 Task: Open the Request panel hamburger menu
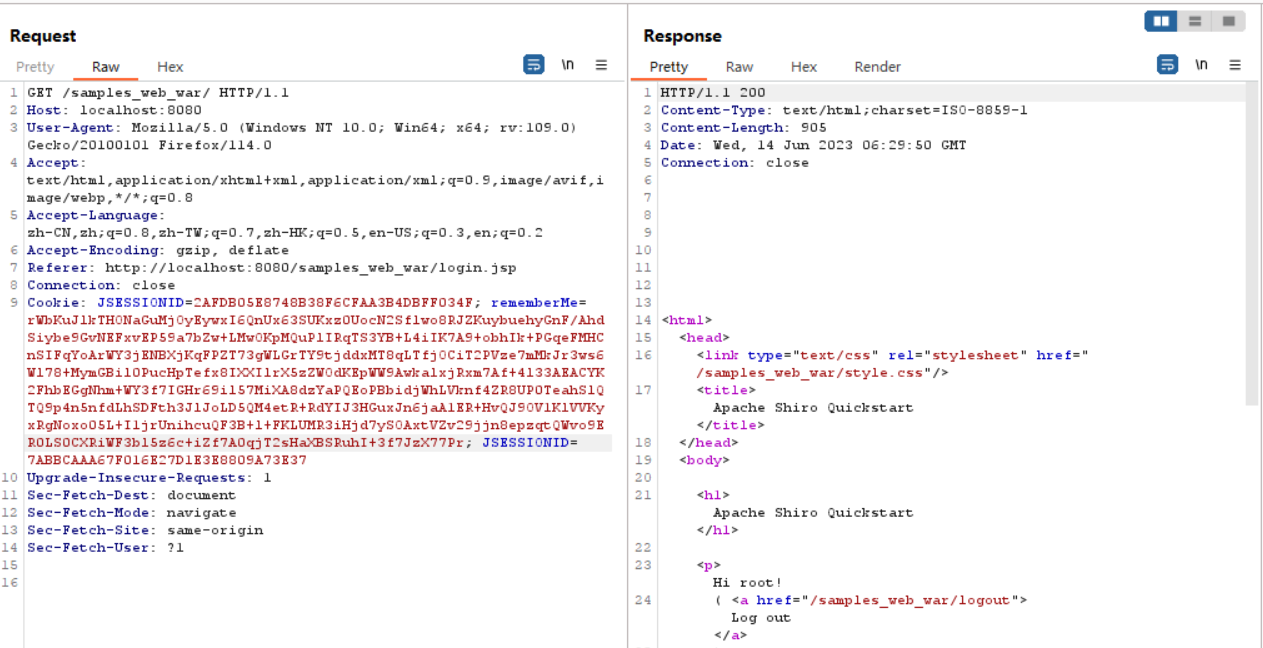pos(601,65)
